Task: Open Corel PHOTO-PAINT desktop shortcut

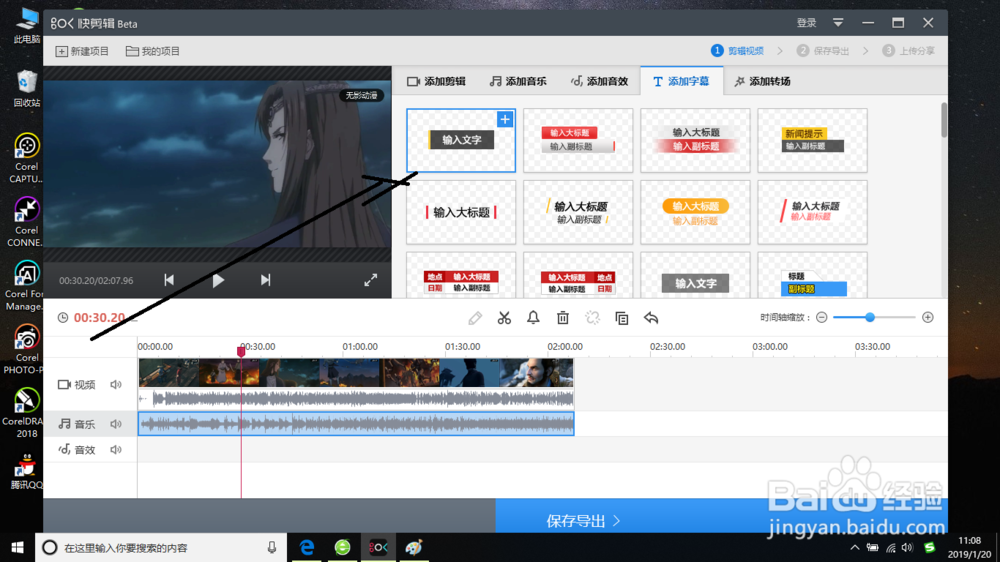Action: [26, 349]
